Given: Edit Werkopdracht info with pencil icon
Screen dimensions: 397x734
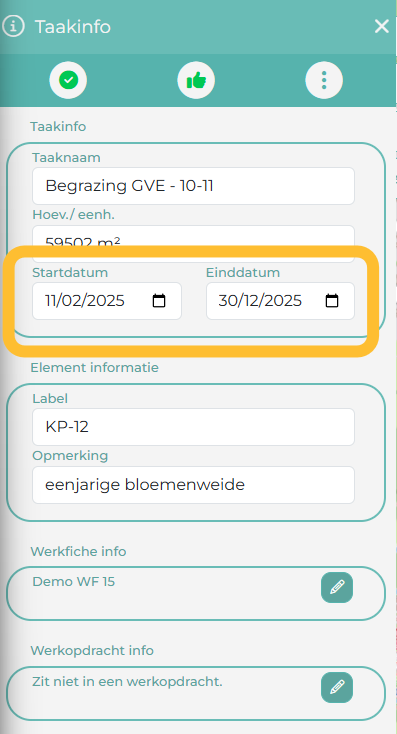Looking at the screenshot, I should pyautogui.click(x=337, y=687).
